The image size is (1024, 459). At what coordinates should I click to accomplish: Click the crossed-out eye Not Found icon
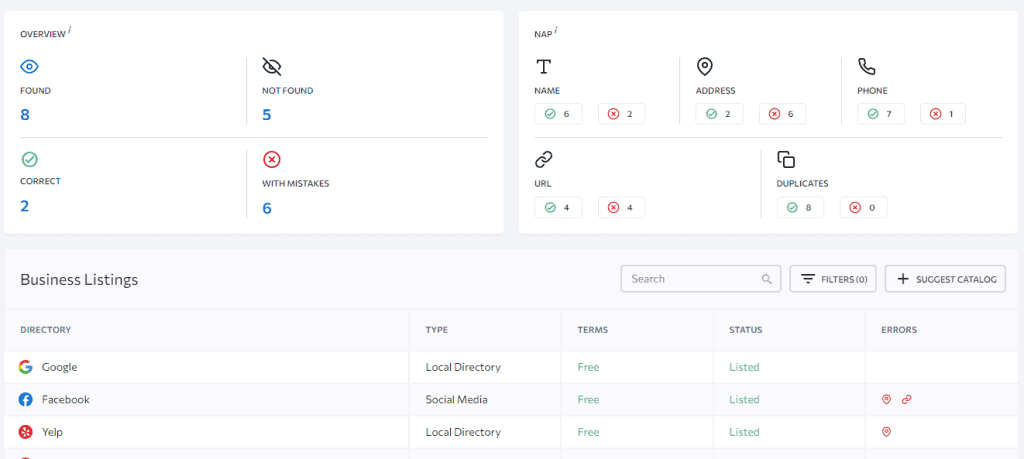click(x=272, y=67)
